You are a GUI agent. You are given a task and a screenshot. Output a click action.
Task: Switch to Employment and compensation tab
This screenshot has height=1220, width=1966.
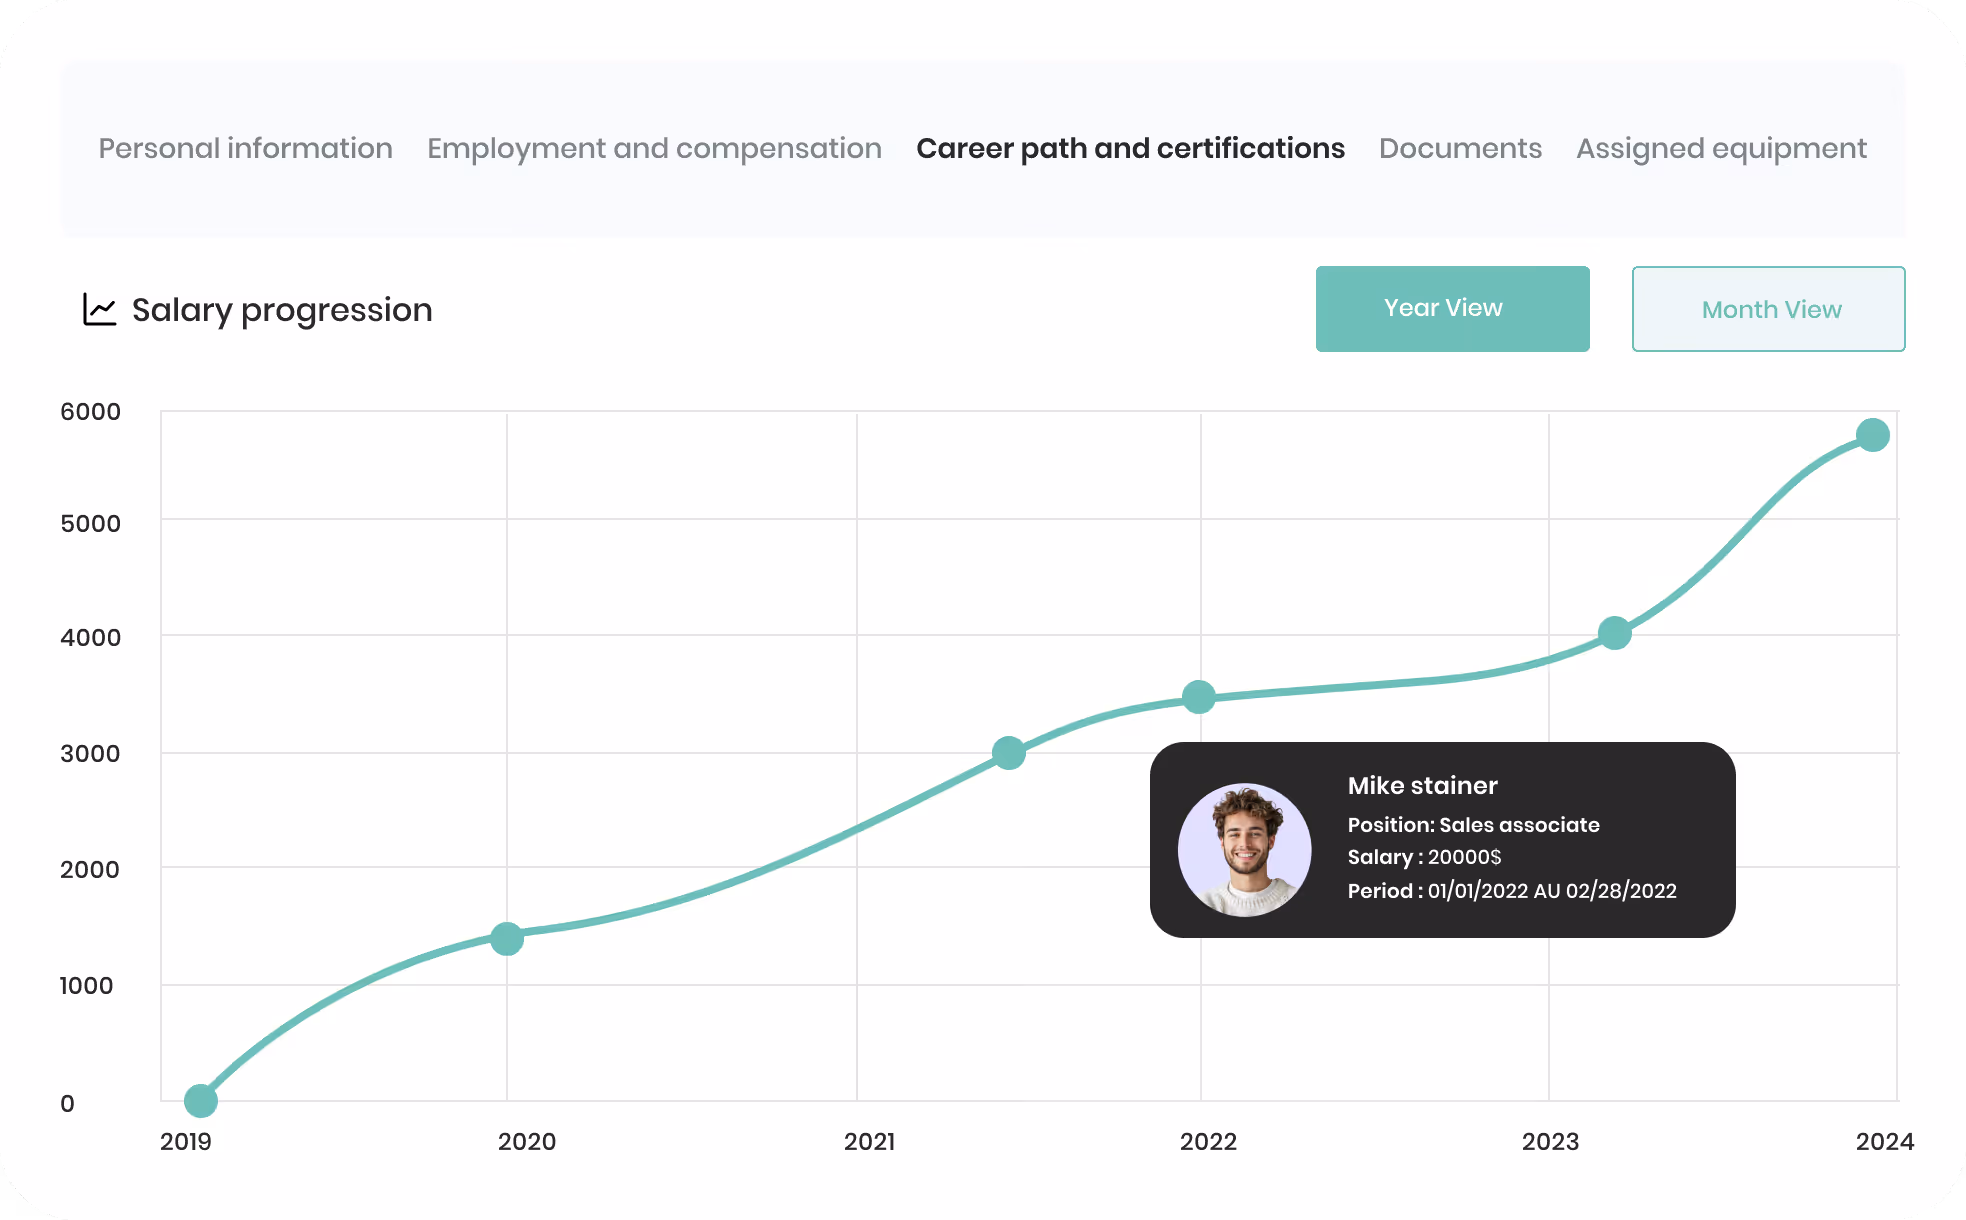click(654, 148)
